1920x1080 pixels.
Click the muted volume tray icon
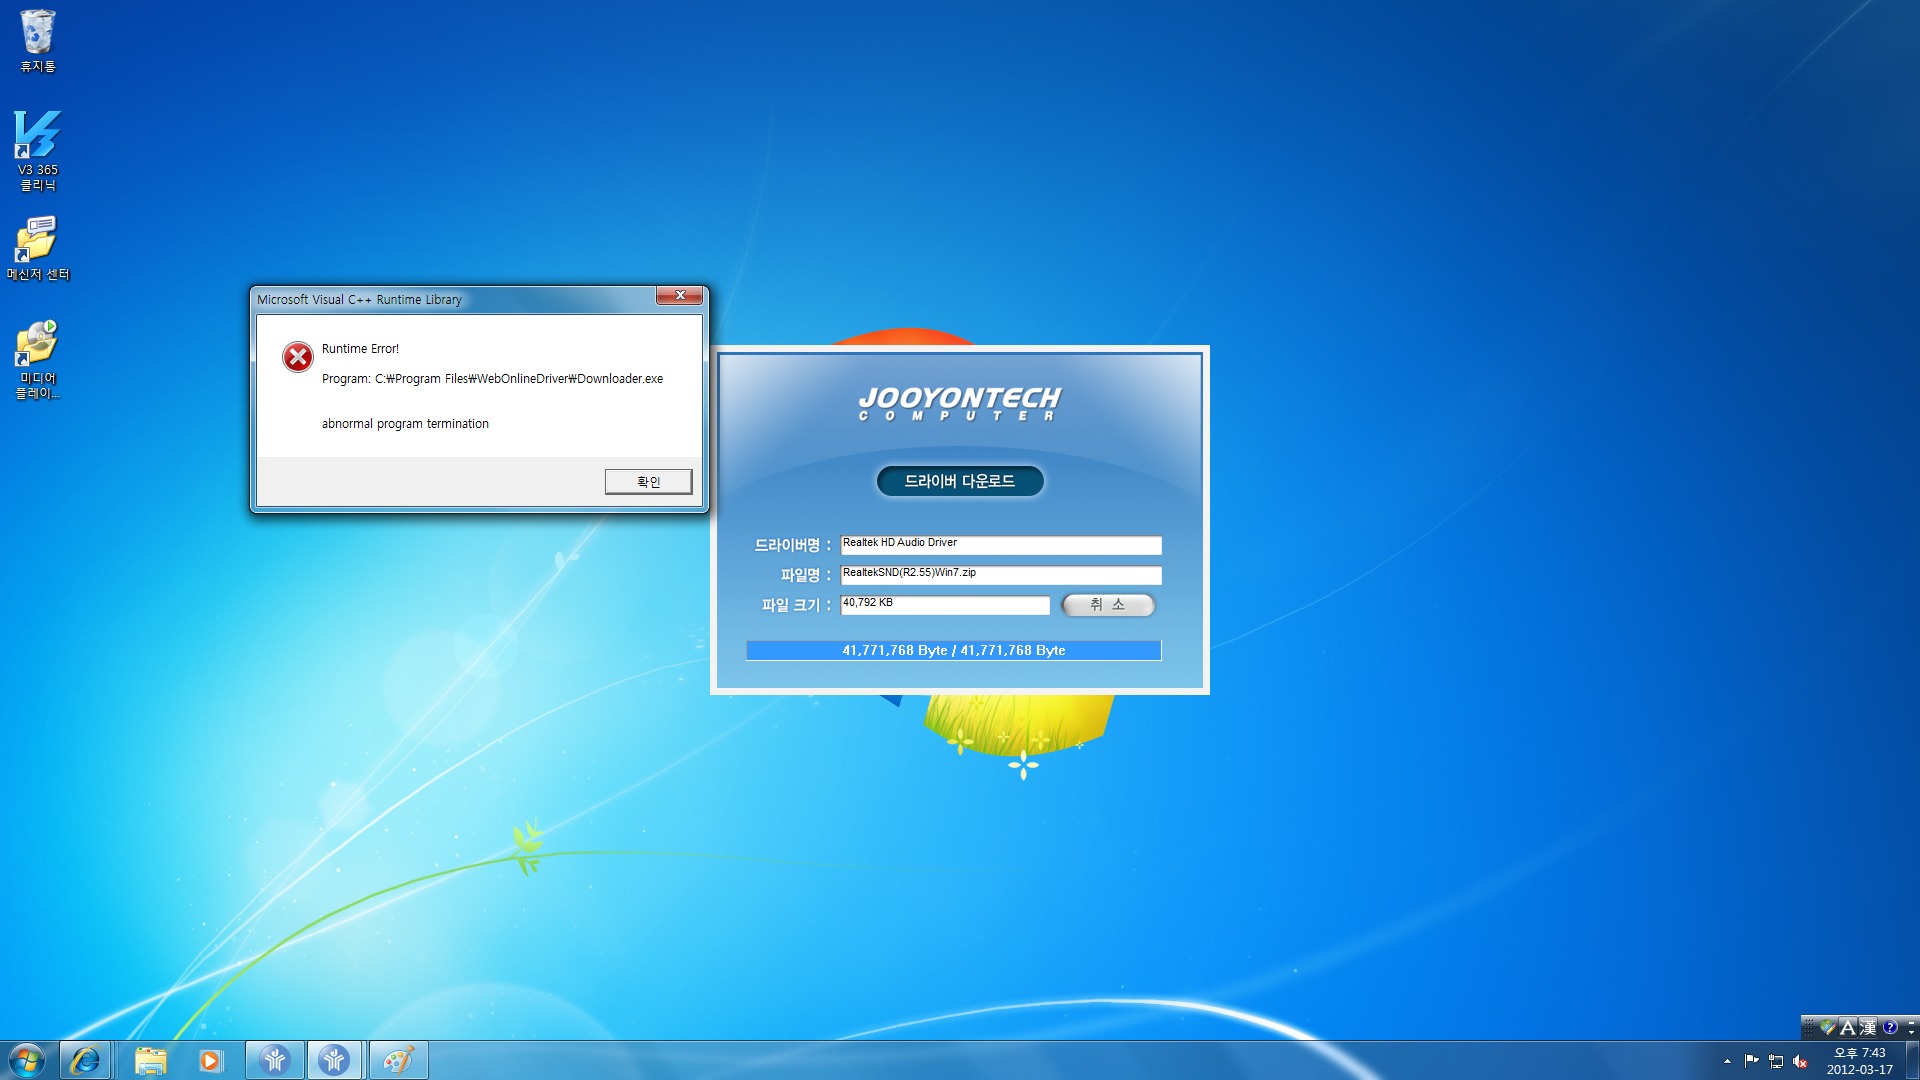1800,1062
